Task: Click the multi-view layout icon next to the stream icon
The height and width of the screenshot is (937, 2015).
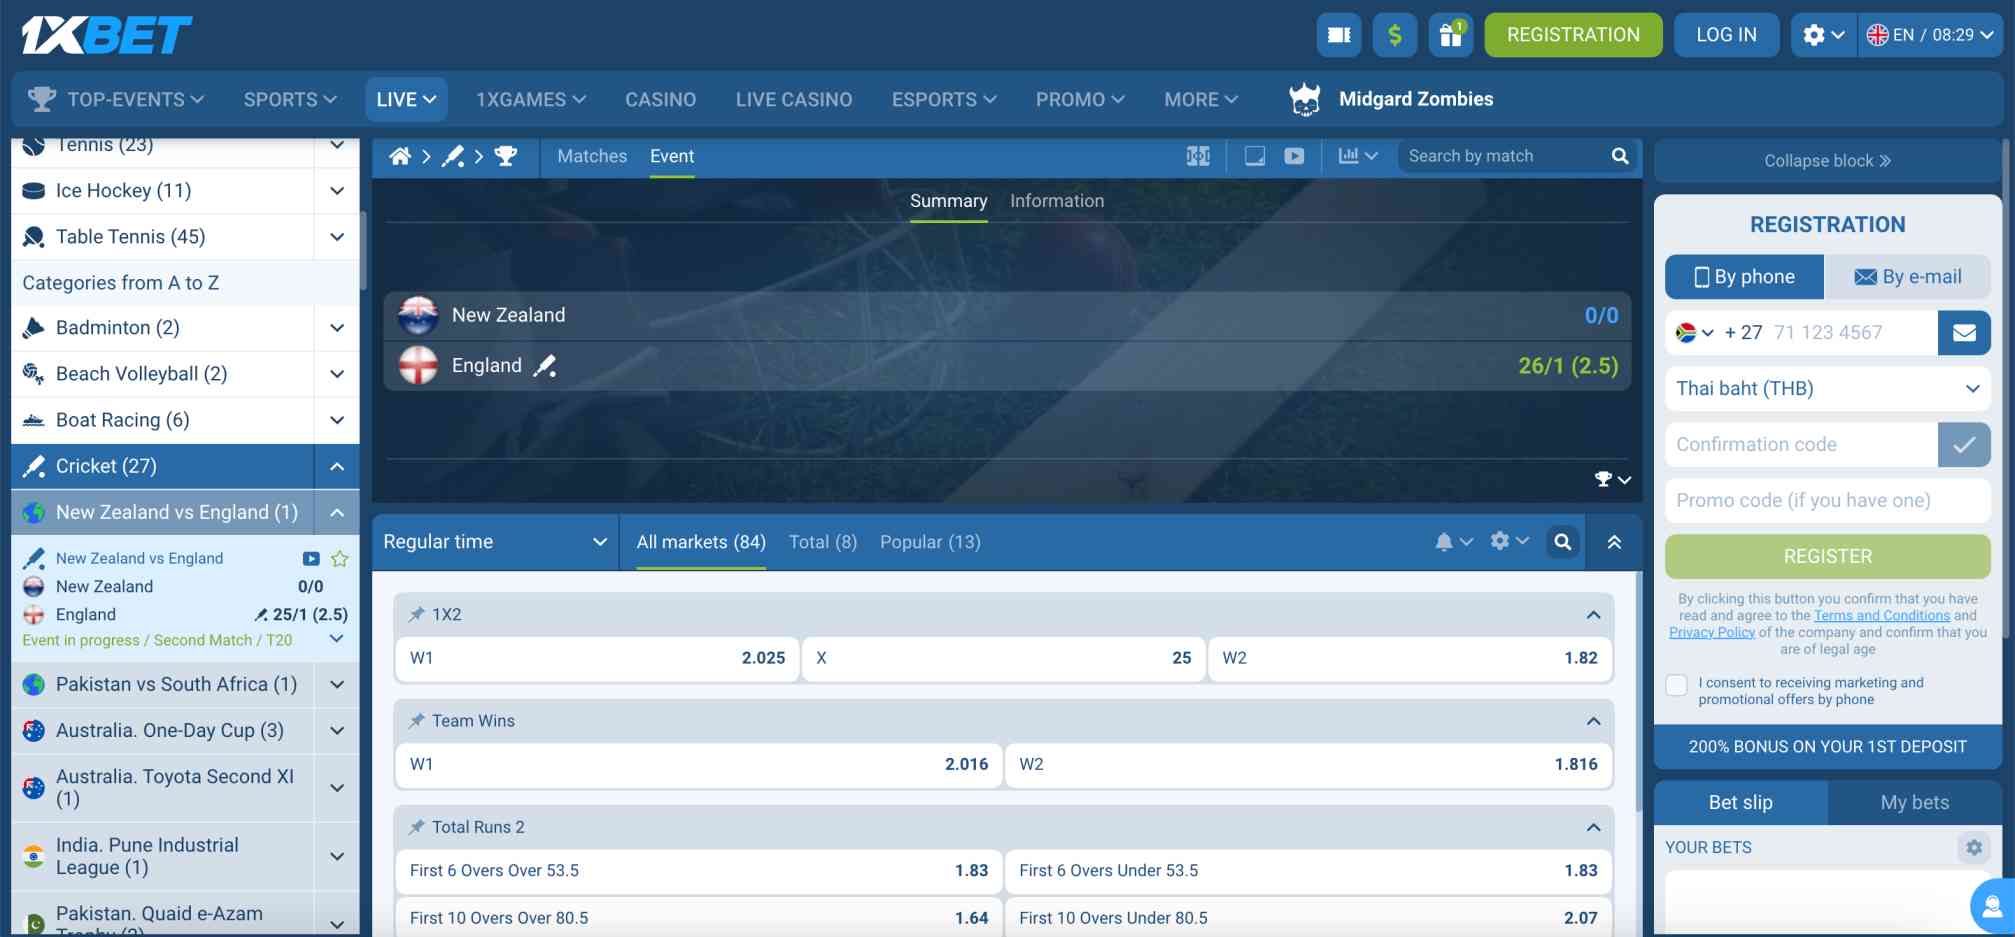Action: [x=1253, y=156]
